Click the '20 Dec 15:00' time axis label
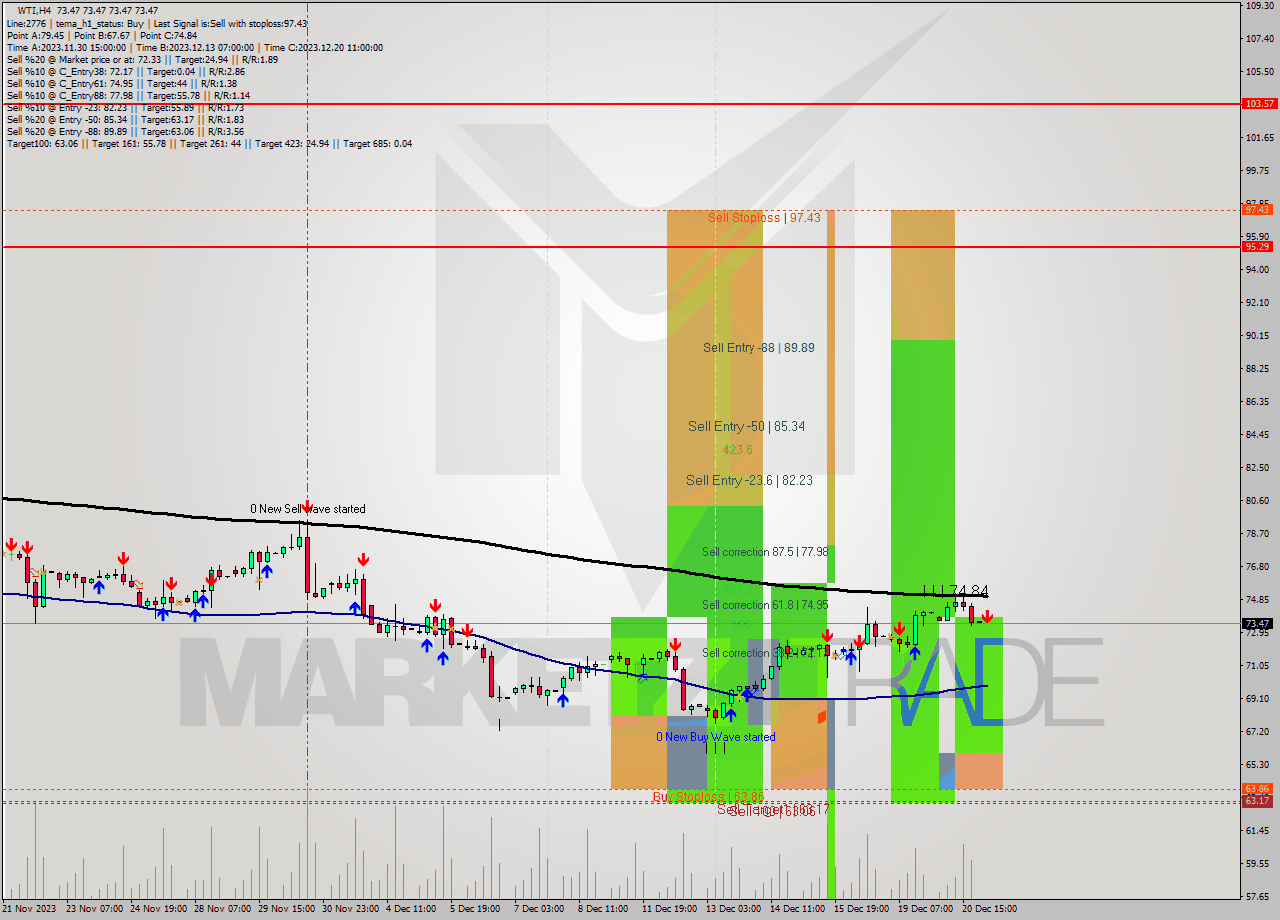Viewport: 1280px width, 920px height. 989,908
